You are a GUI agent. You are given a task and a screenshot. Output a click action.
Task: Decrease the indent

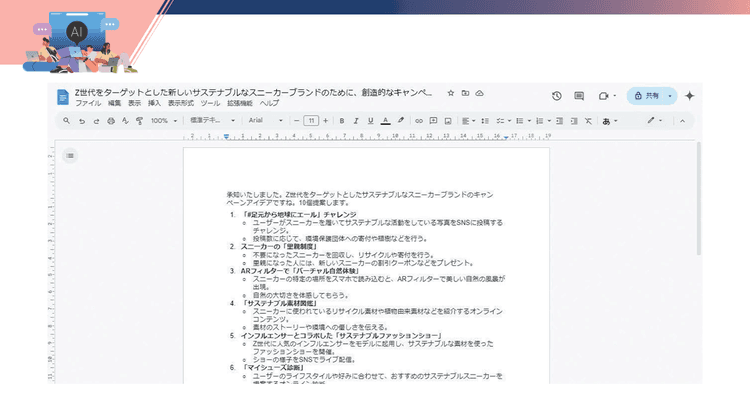(559, 121)
